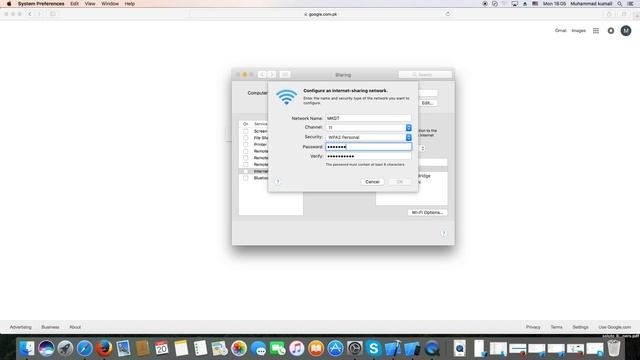Open the Help menu
640x360 pixels.
(129, 4)
